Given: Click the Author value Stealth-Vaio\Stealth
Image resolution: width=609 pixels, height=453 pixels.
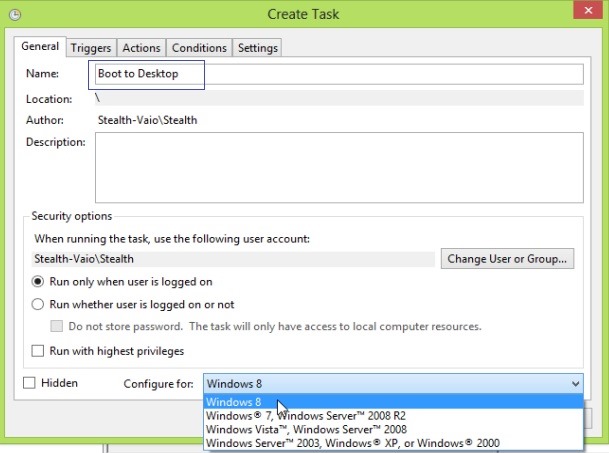Looking at the screenshot, I should (147, 120).
